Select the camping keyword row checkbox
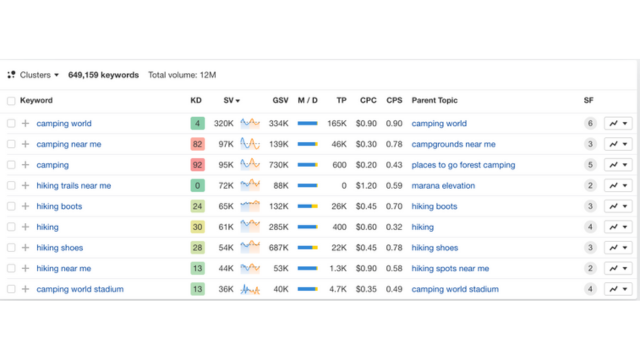Screen dimensions: 640x360 point(11,165)
